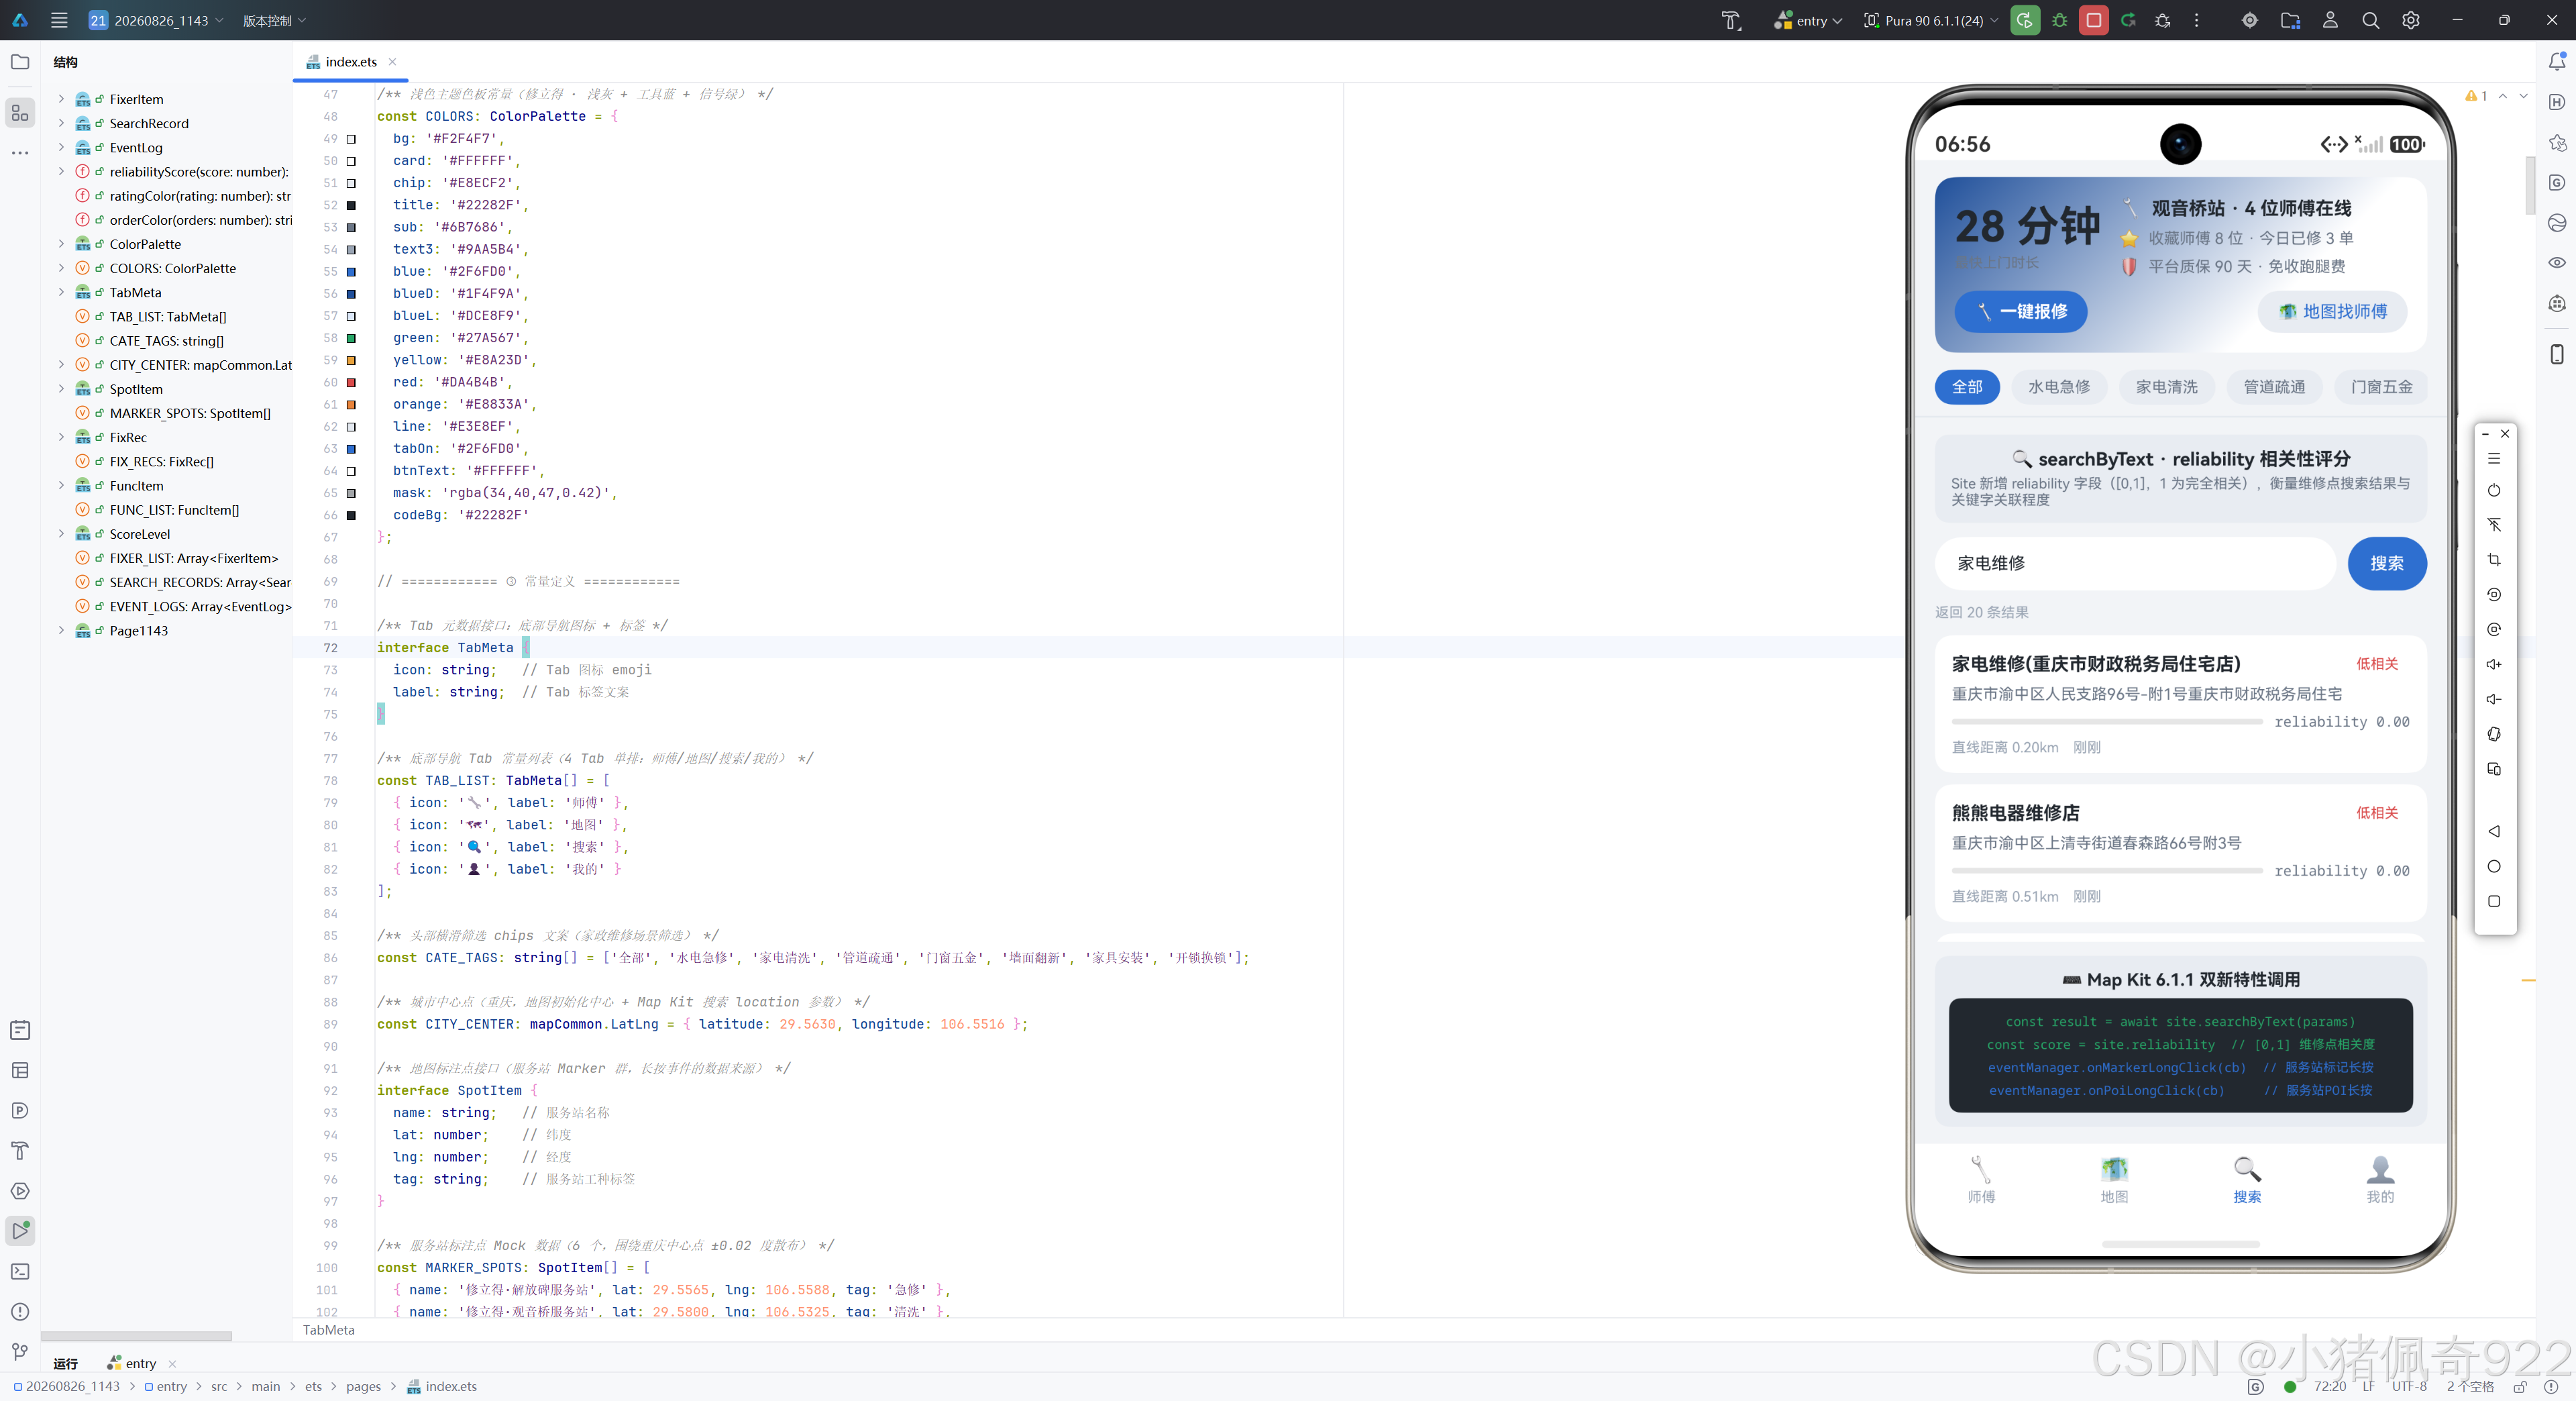Select the 家电清洗 category chip
The width and height of the screenshot is (2576, 1401).
[x=2166, y=387]
